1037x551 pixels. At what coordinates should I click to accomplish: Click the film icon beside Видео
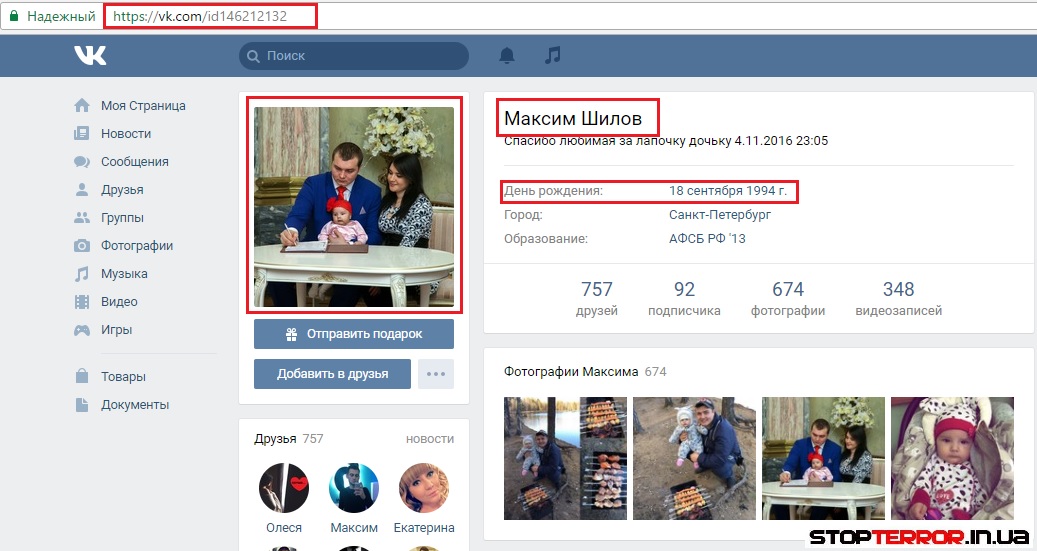82,302
